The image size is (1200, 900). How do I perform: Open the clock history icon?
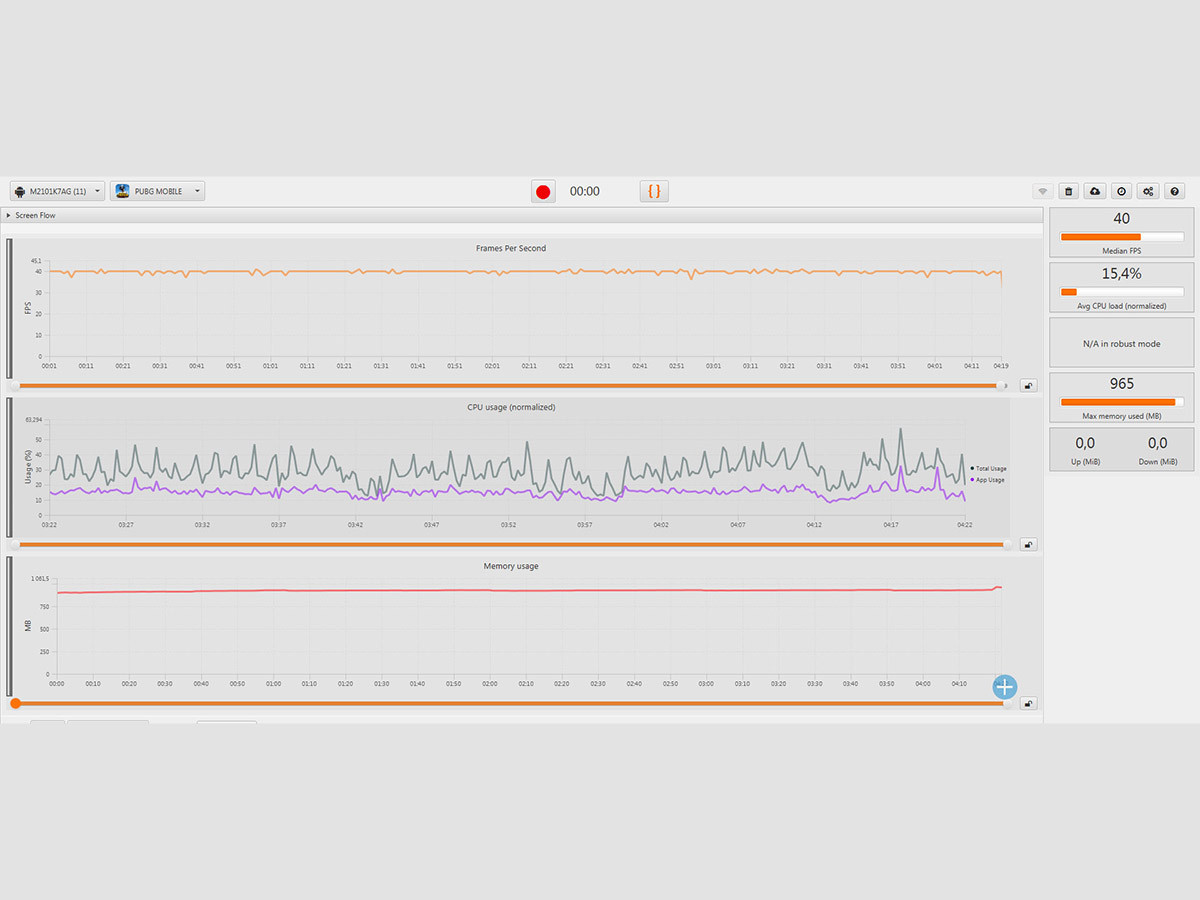[x=1122, y=191]
